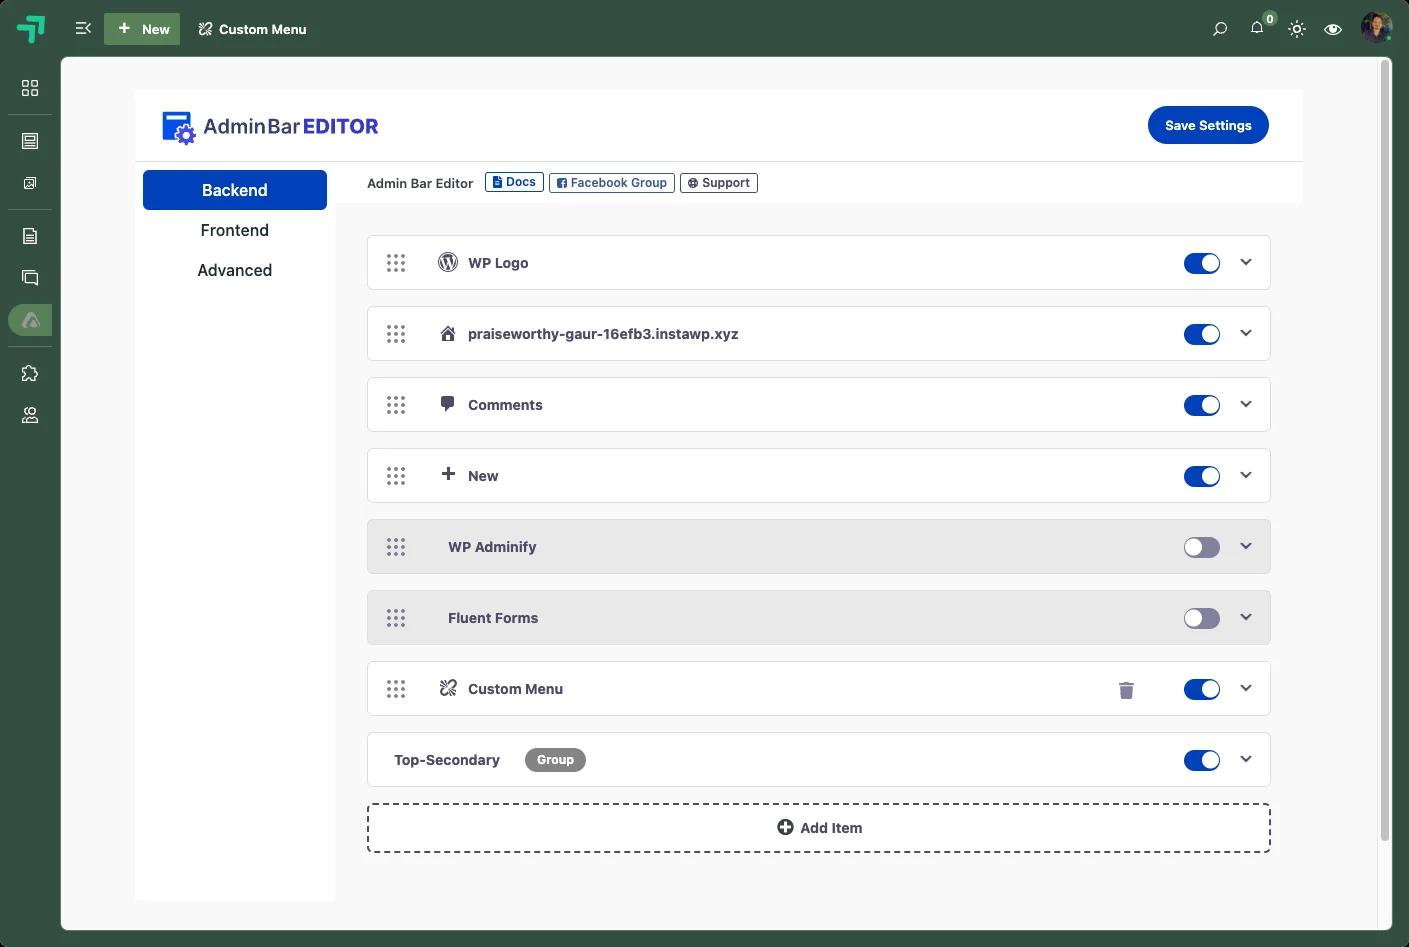This screenshot has width=1409, height=947.
Task: Switch to the Advanced tab
Action: (x=235, y=270)
